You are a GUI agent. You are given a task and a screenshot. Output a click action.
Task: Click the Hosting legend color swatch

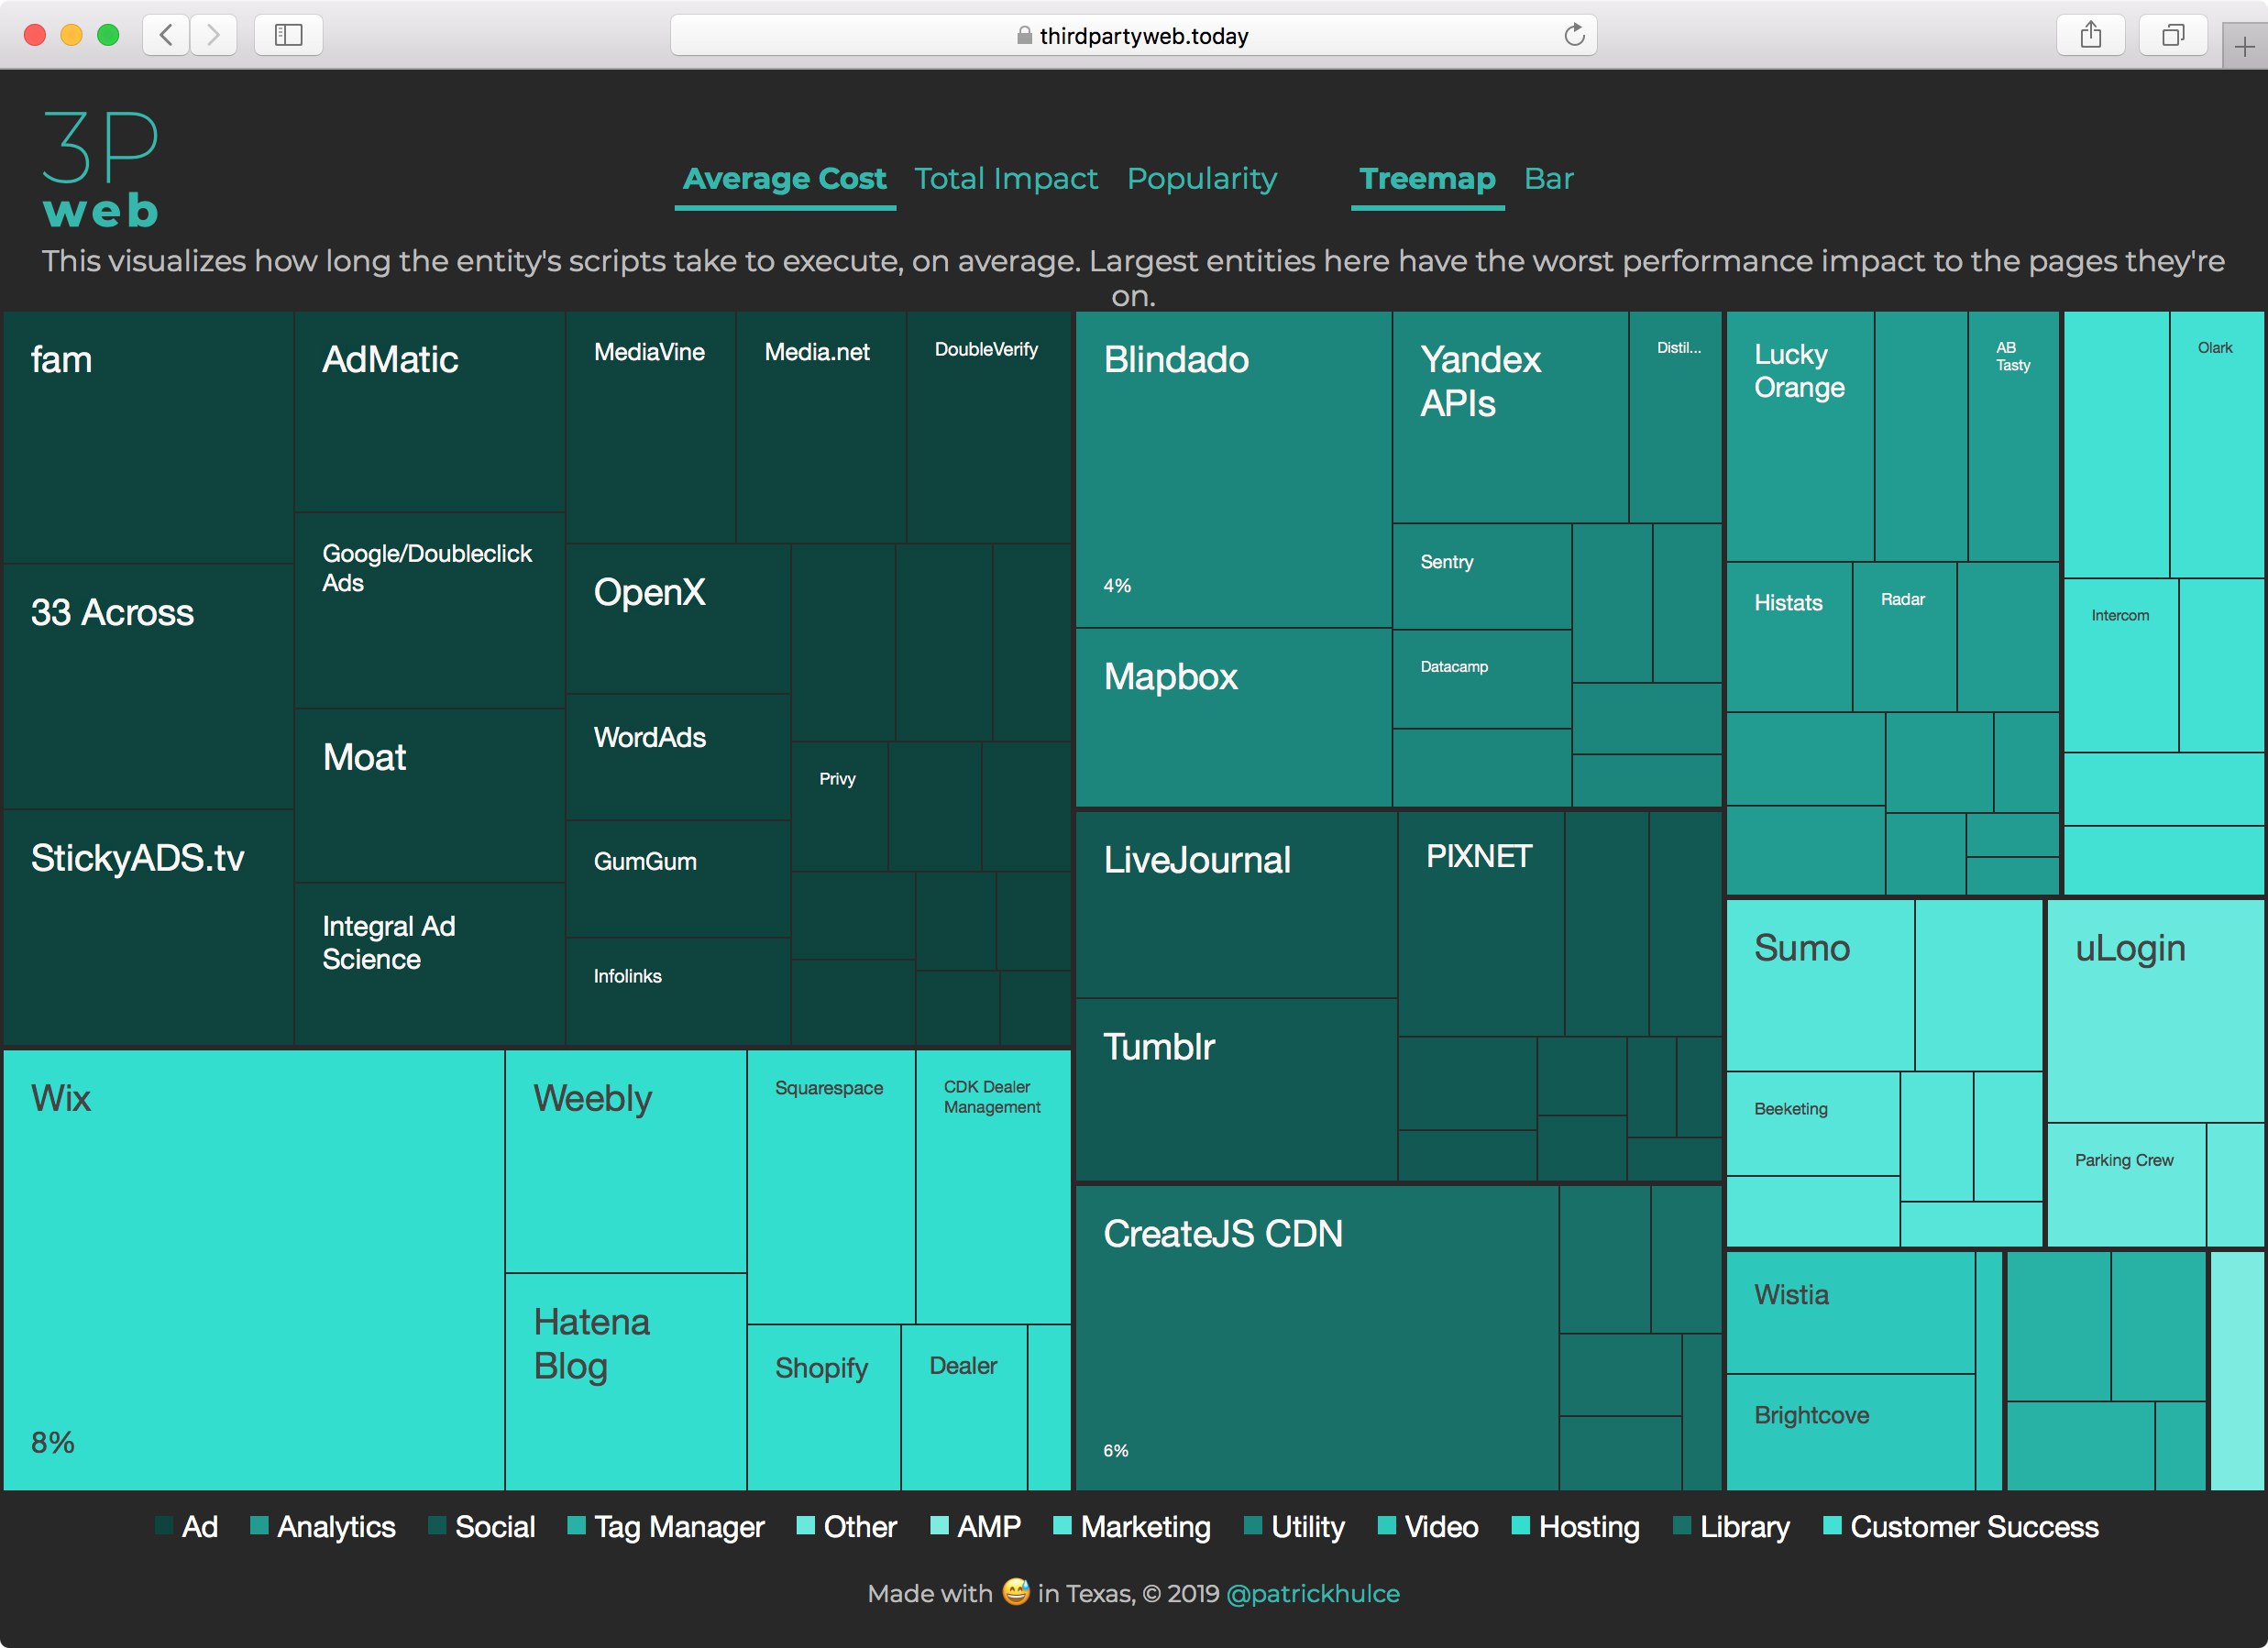[x=1521, y=1526]
